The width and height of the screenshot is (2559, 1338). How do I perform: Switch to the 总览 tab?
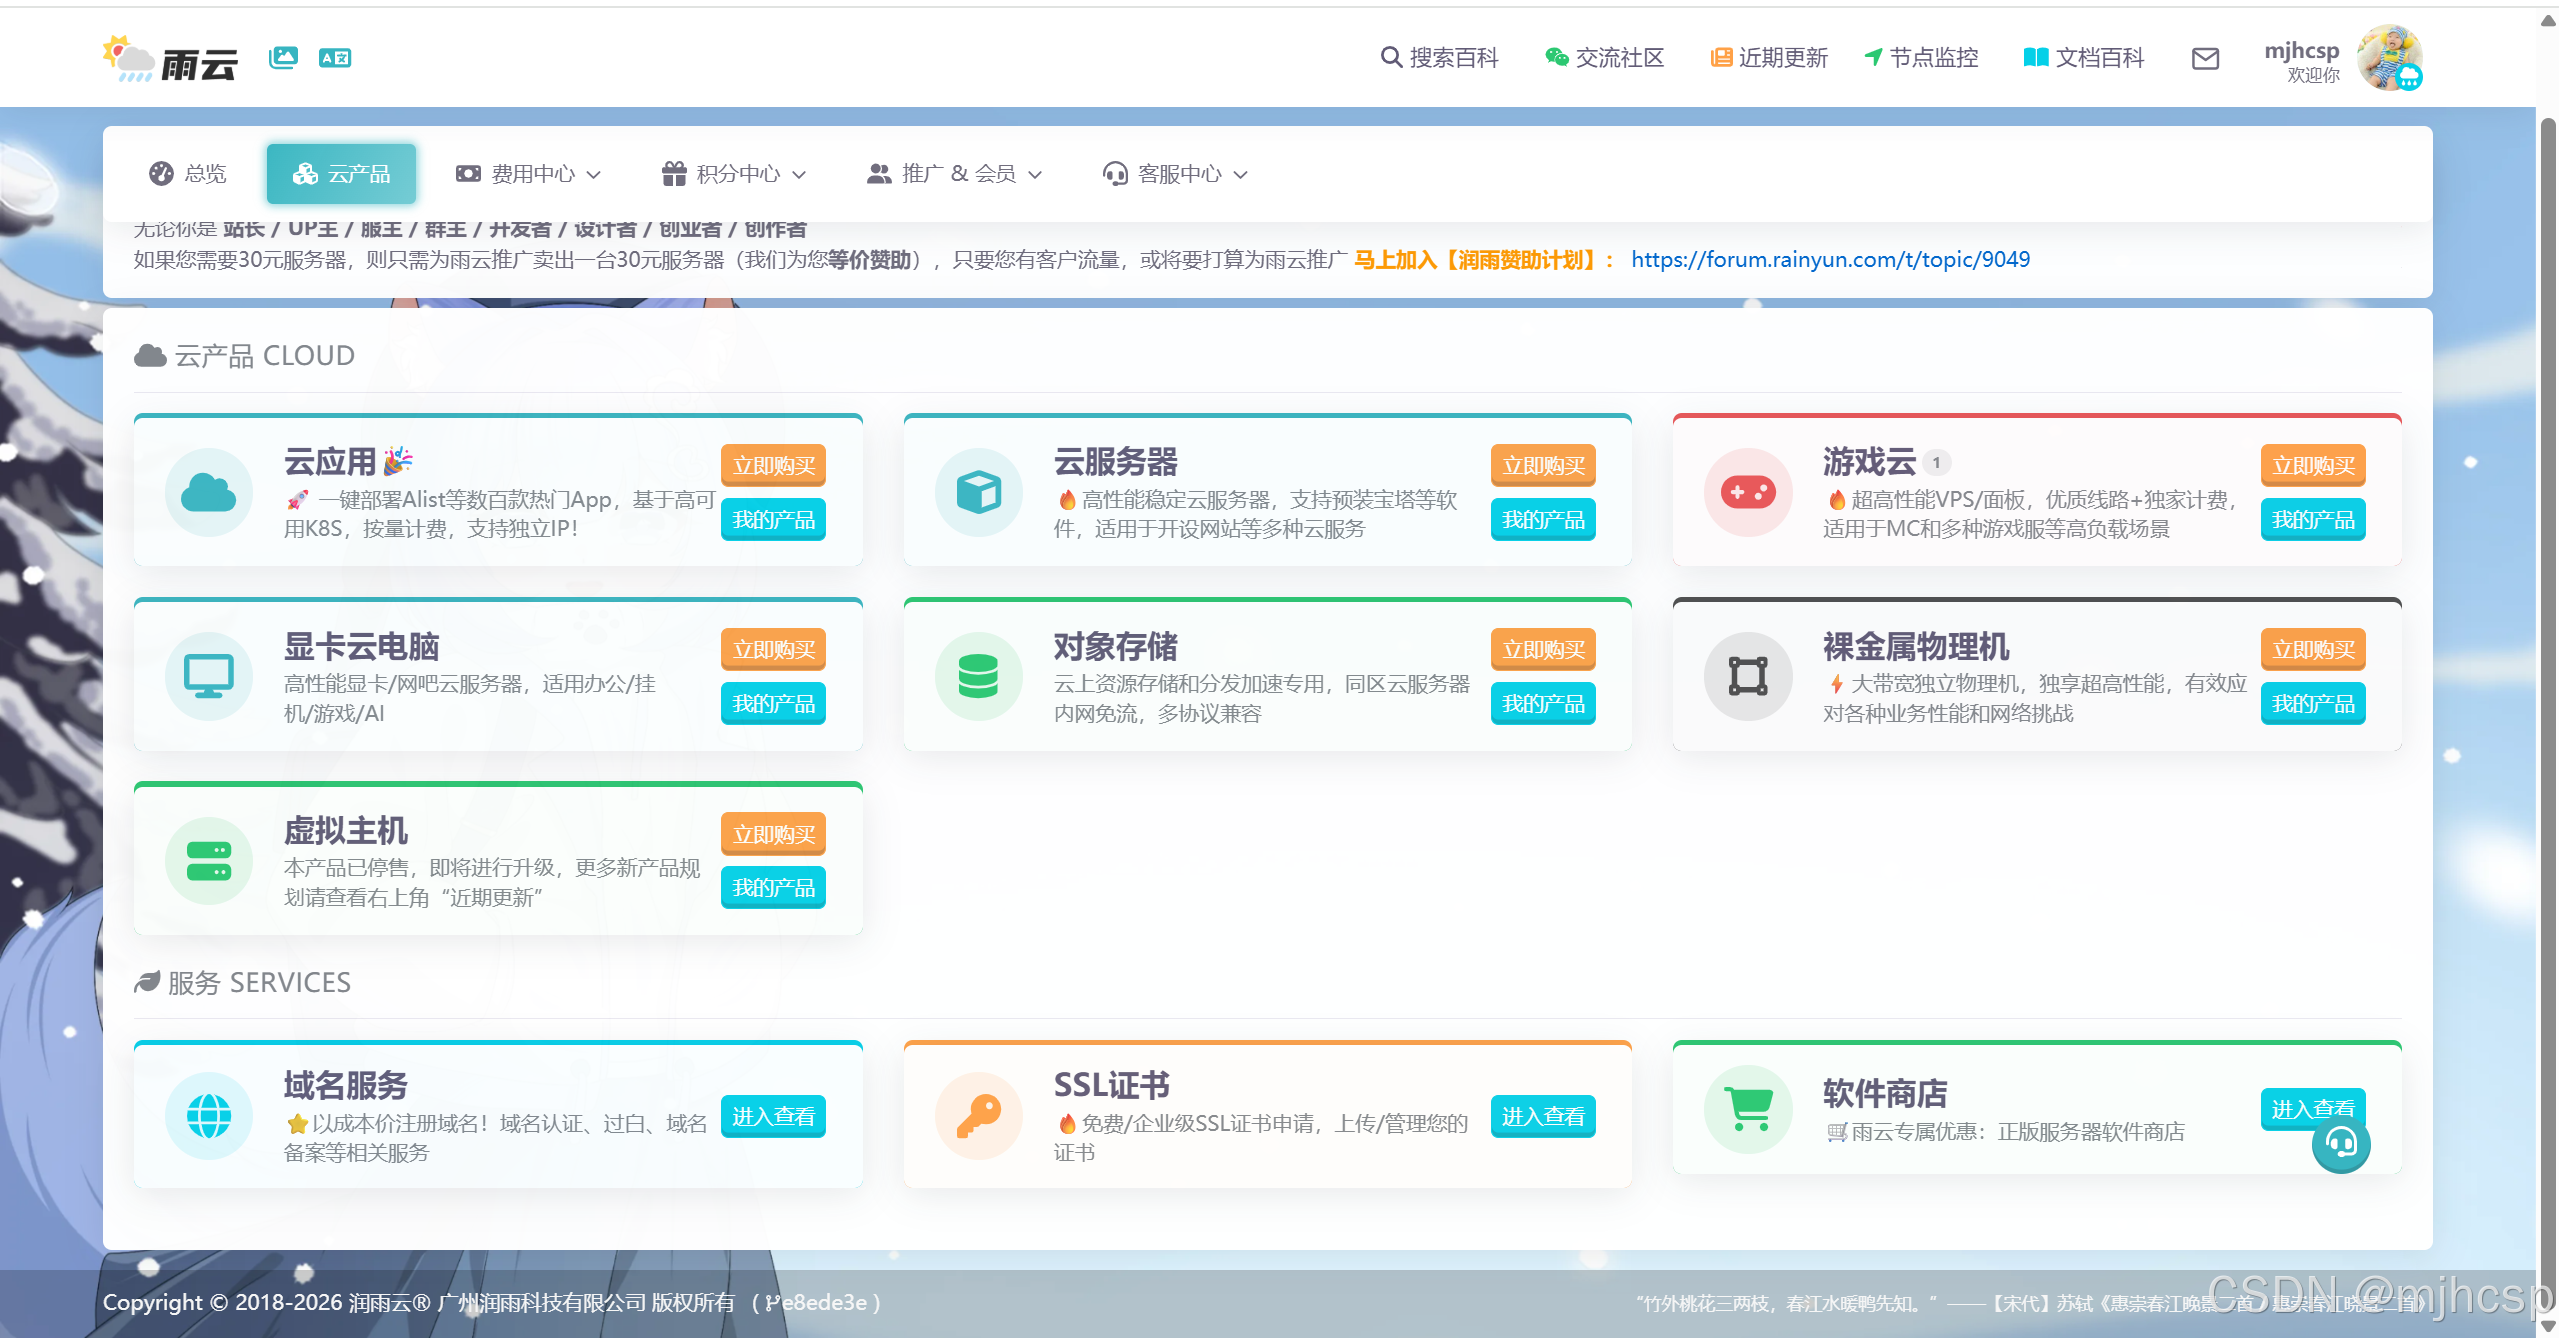[188, 174]
